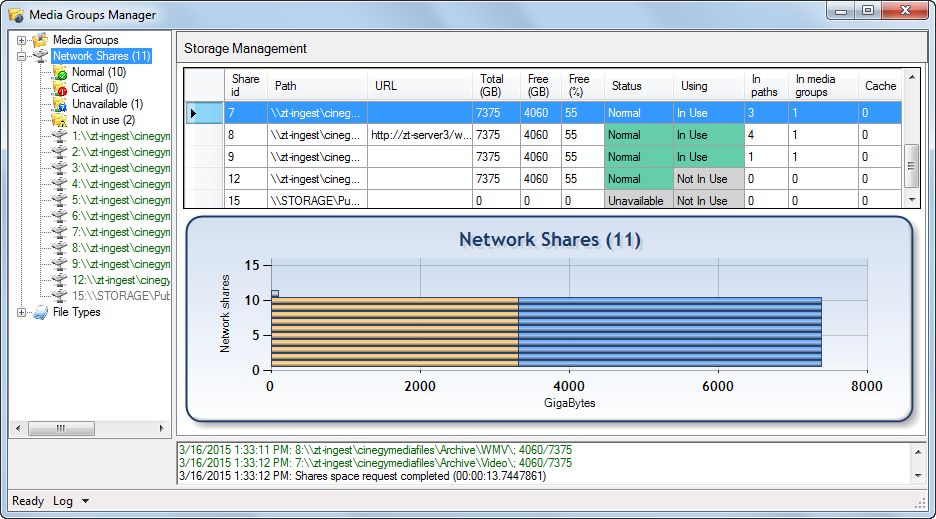Select Unavailable (1) tree item
The width and height of the screenshot is (936, 519).
click(107, 105)
